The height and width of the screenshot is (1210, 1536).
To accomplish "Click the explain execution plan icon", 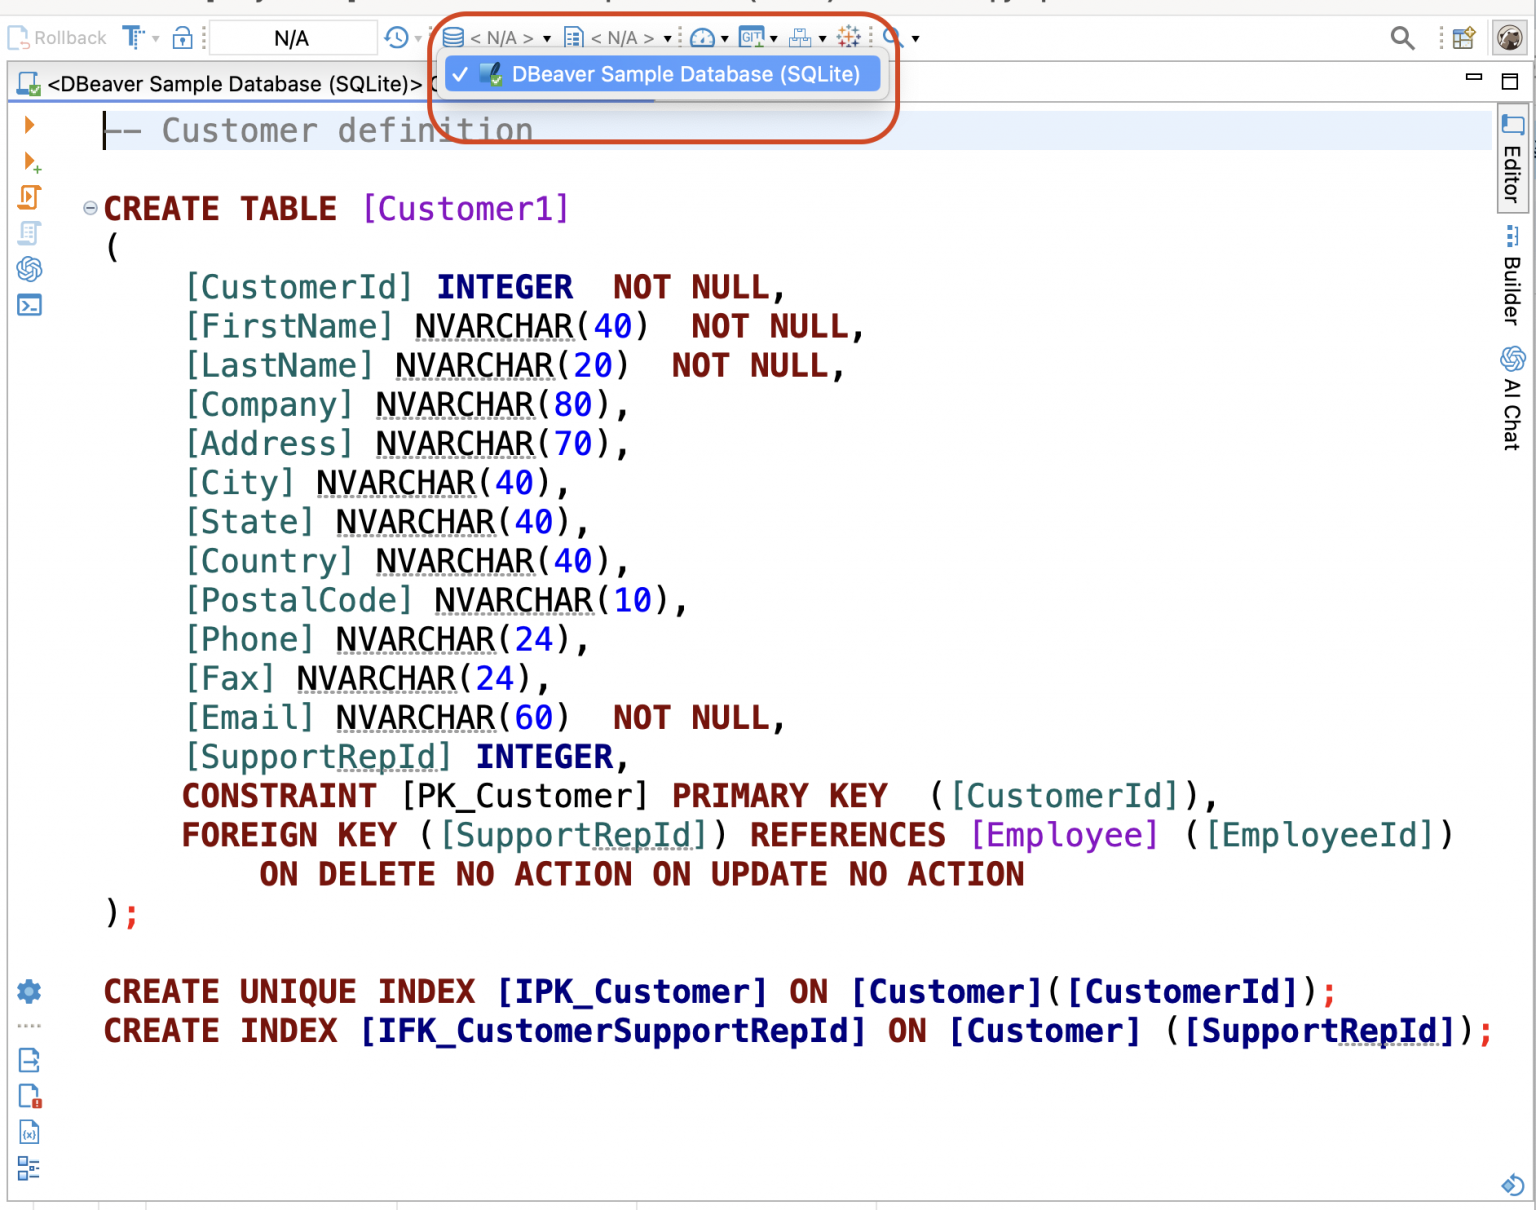I will (x=29, y=233).
